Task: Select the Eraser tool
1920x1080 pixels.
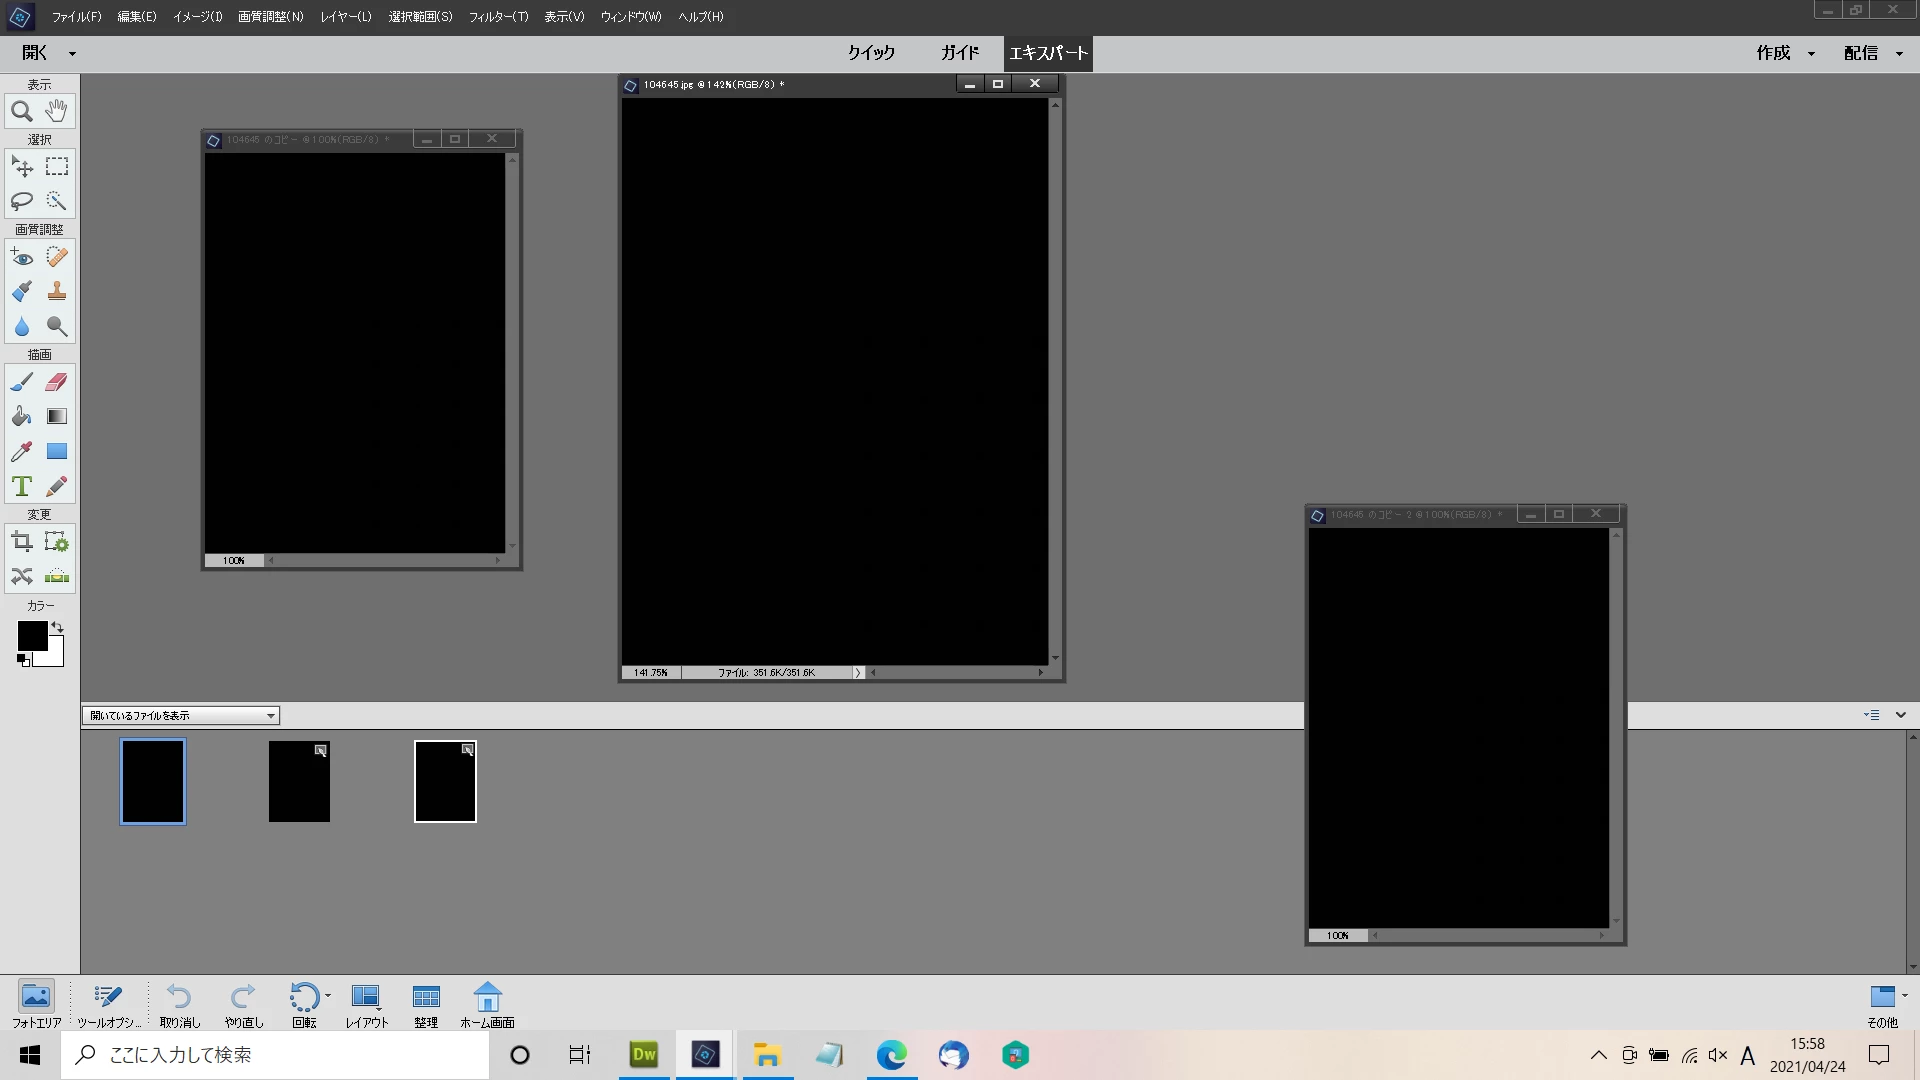Action: [x=57, y=382]
